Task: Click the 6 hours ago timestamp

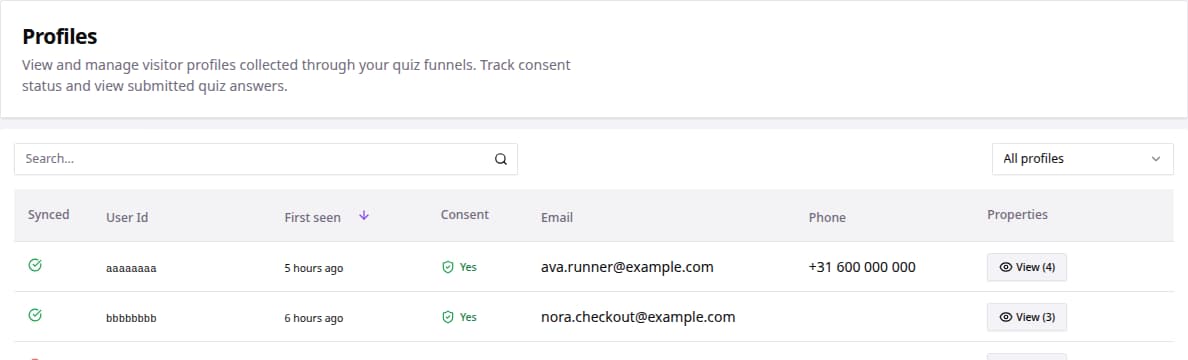Action: pos(314,318)
